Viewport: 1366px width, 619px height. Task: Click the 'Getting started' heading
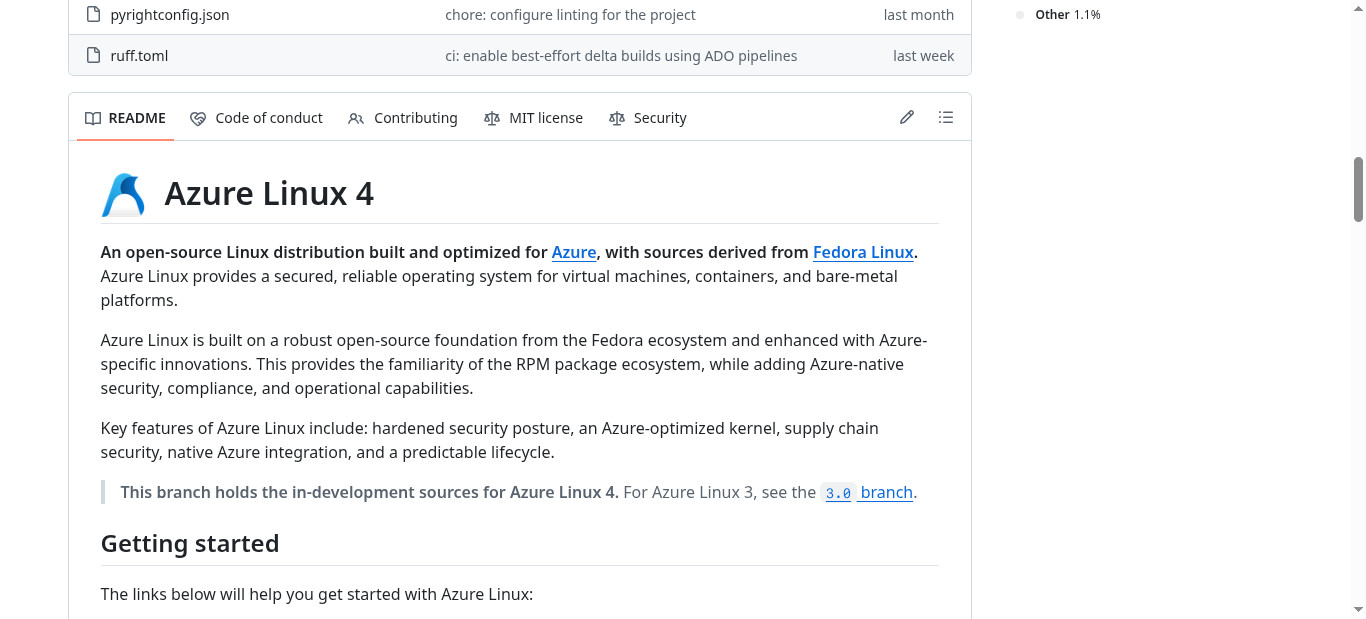coord(190,544)
